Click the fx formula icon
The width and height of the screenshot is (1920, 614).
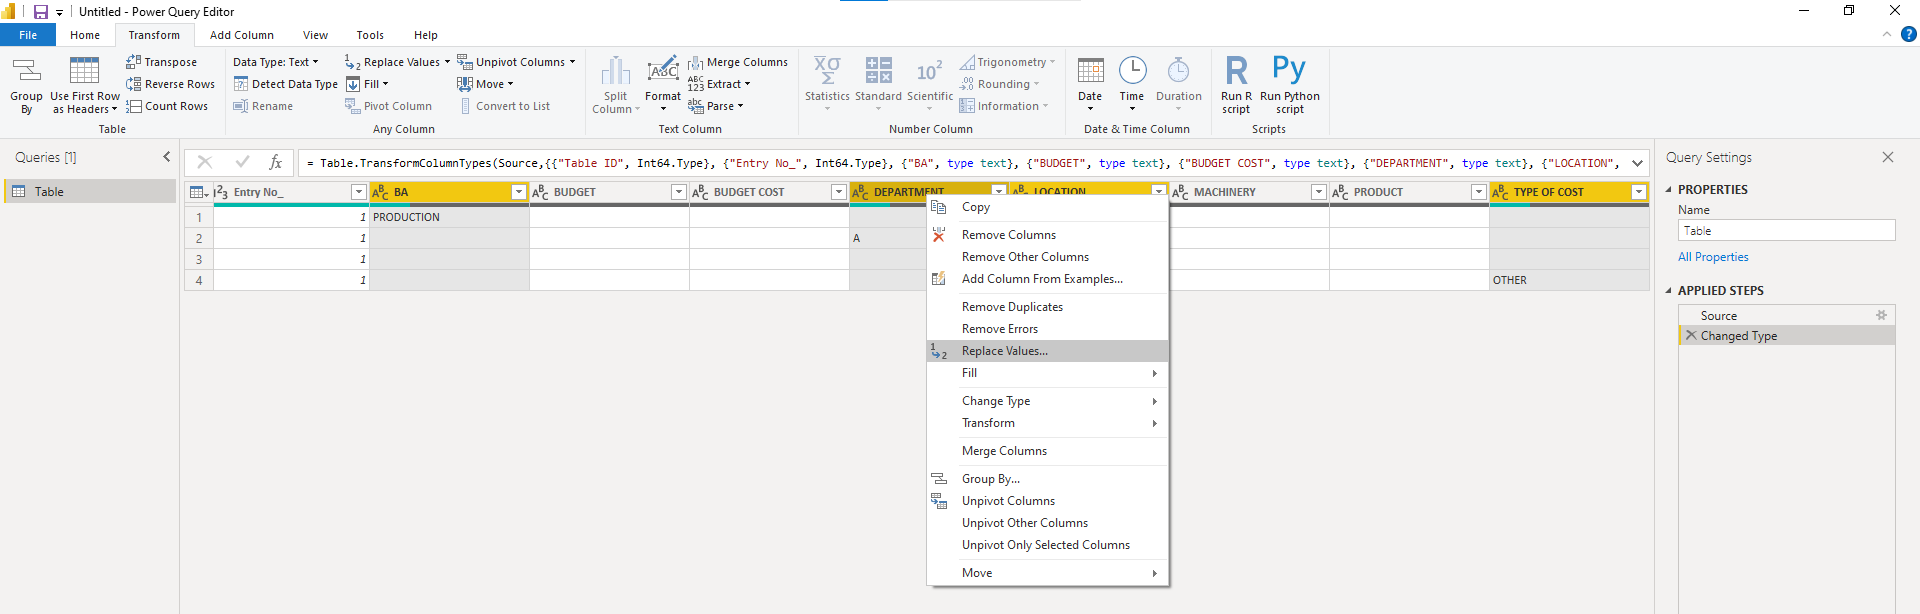276,162
